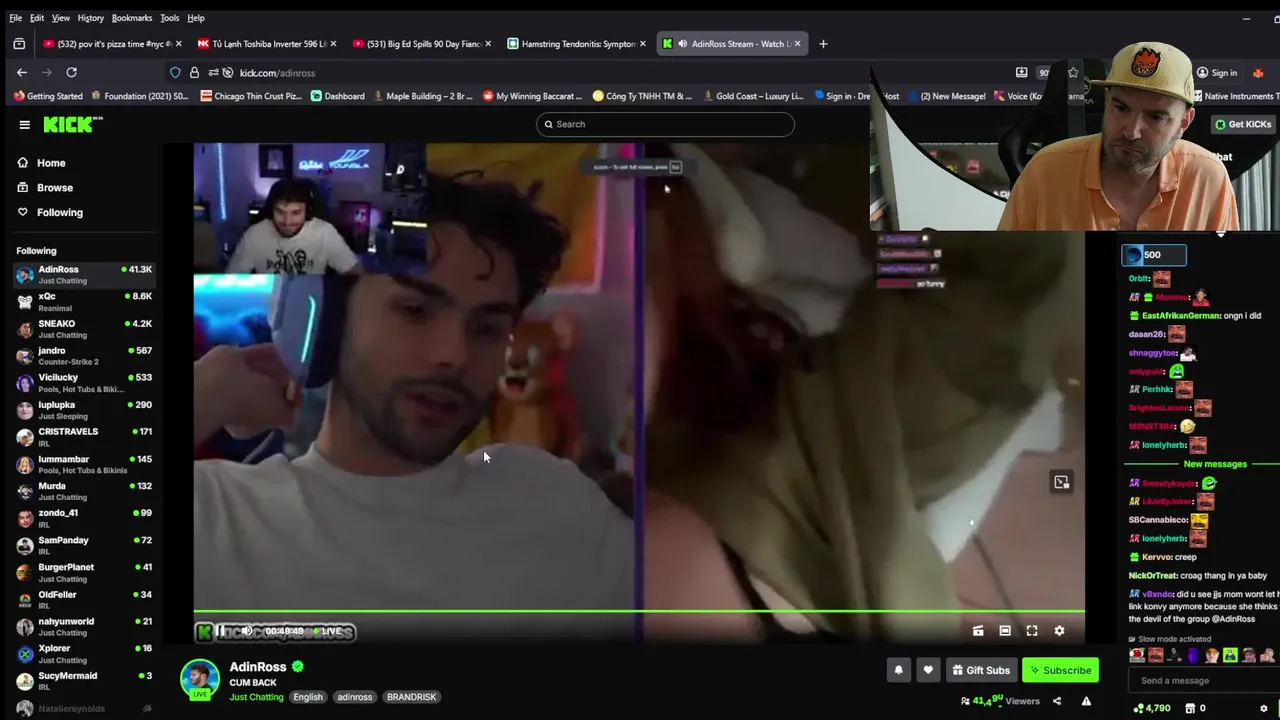The height and width of the screenshot is (720, 1280).
Task: Toggle theater mode in video player
Action: point(1005,631)
